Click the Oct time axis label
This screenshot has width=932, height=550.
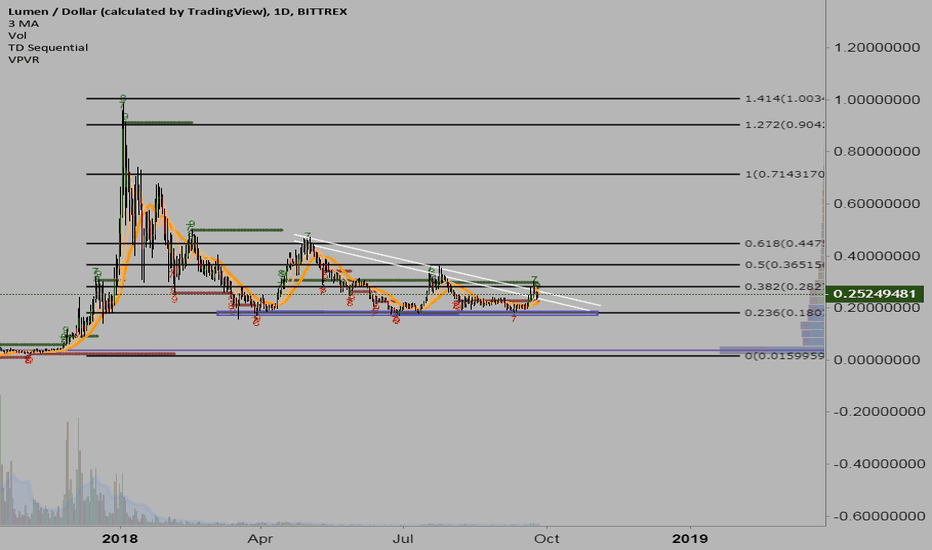click(x=547, y=539)
